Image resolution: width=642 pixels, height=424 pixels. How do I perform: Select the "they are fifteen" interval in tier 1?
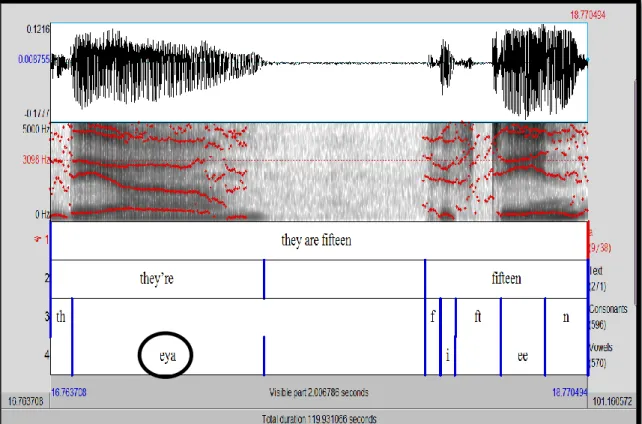point(319,240)
